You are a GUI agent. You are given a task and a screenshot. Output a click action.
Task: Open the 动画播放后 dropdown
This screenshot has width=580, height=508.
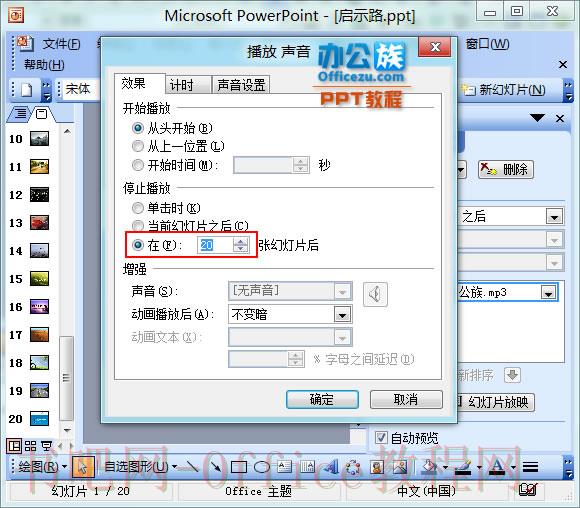coord(343,315)
